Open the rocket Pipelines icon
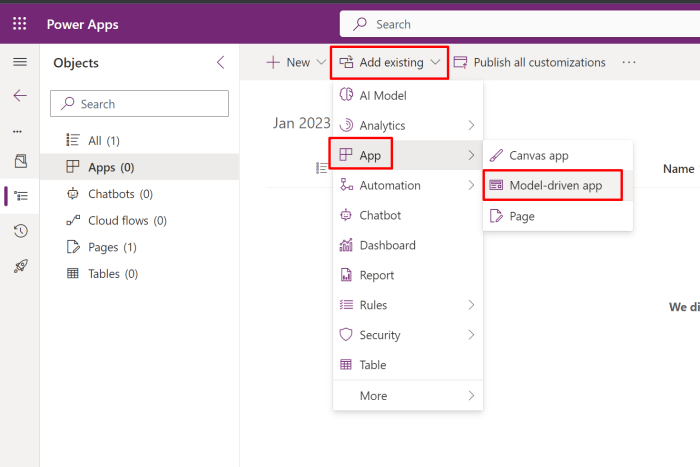Screen dimensions: 700x467 click(21, 266)
